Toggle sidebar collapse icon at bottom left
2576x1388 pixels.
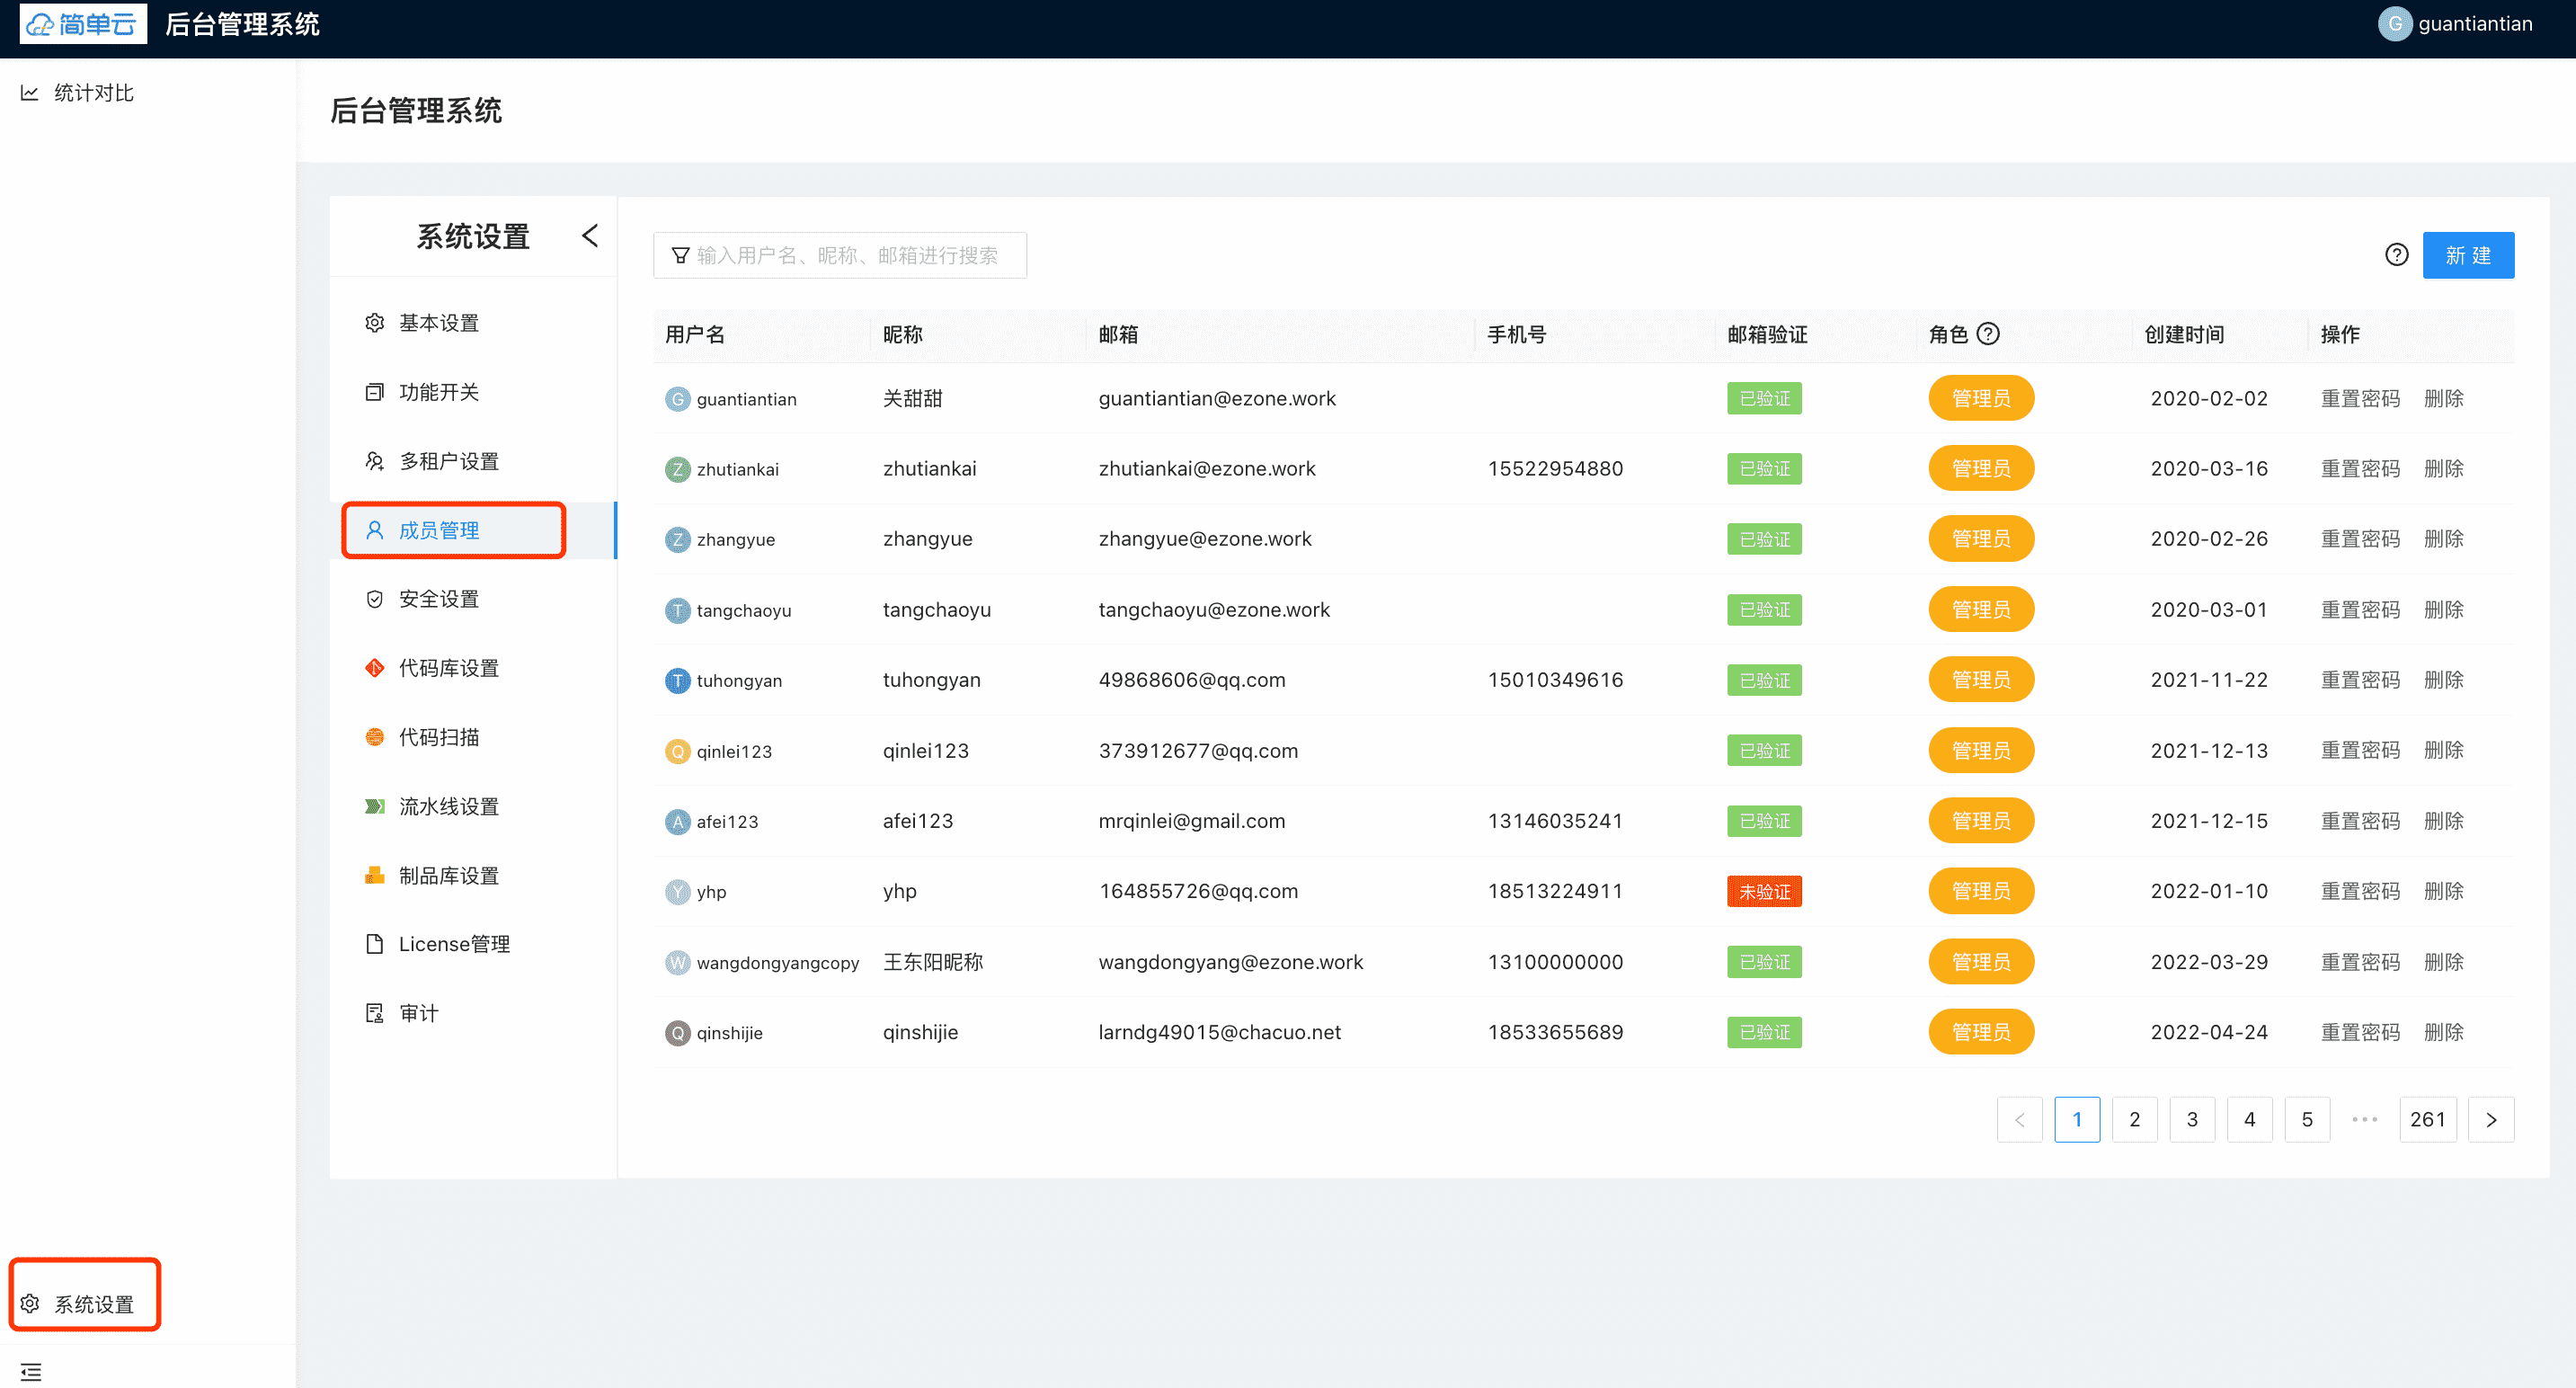(x=31, y=1371)
